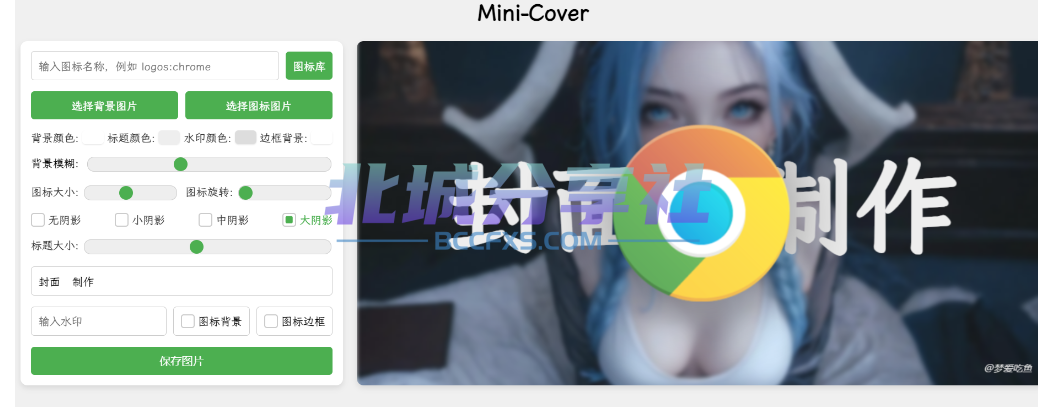Enable the 图标边框 checkbox

(271, 321)
